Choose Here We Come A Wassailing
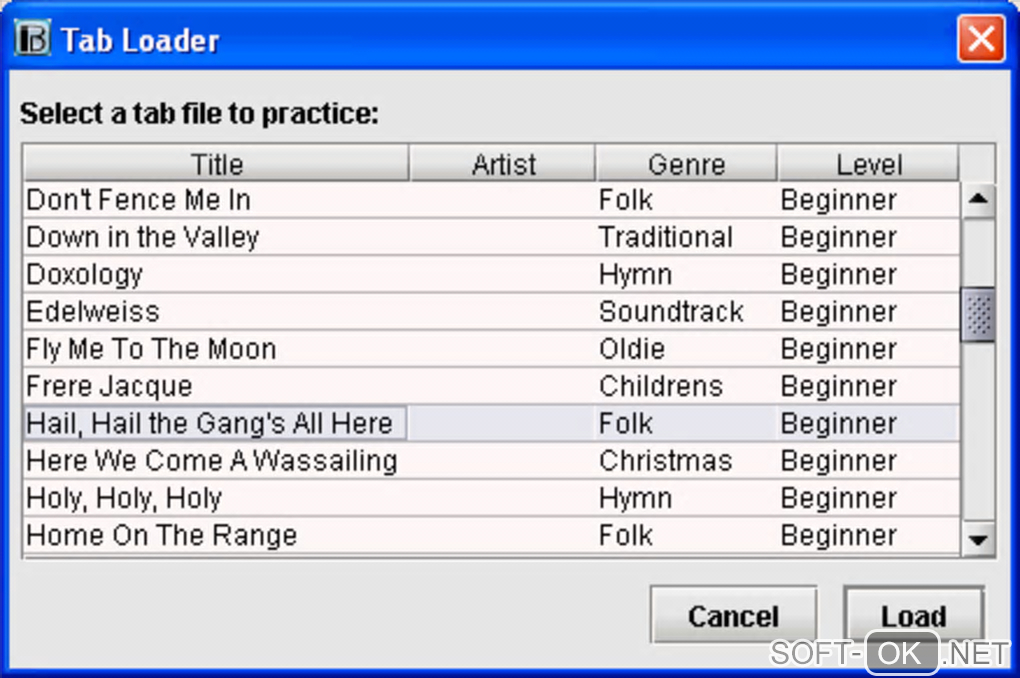Viewport: 1020px width, 678px height. [212, 461]
